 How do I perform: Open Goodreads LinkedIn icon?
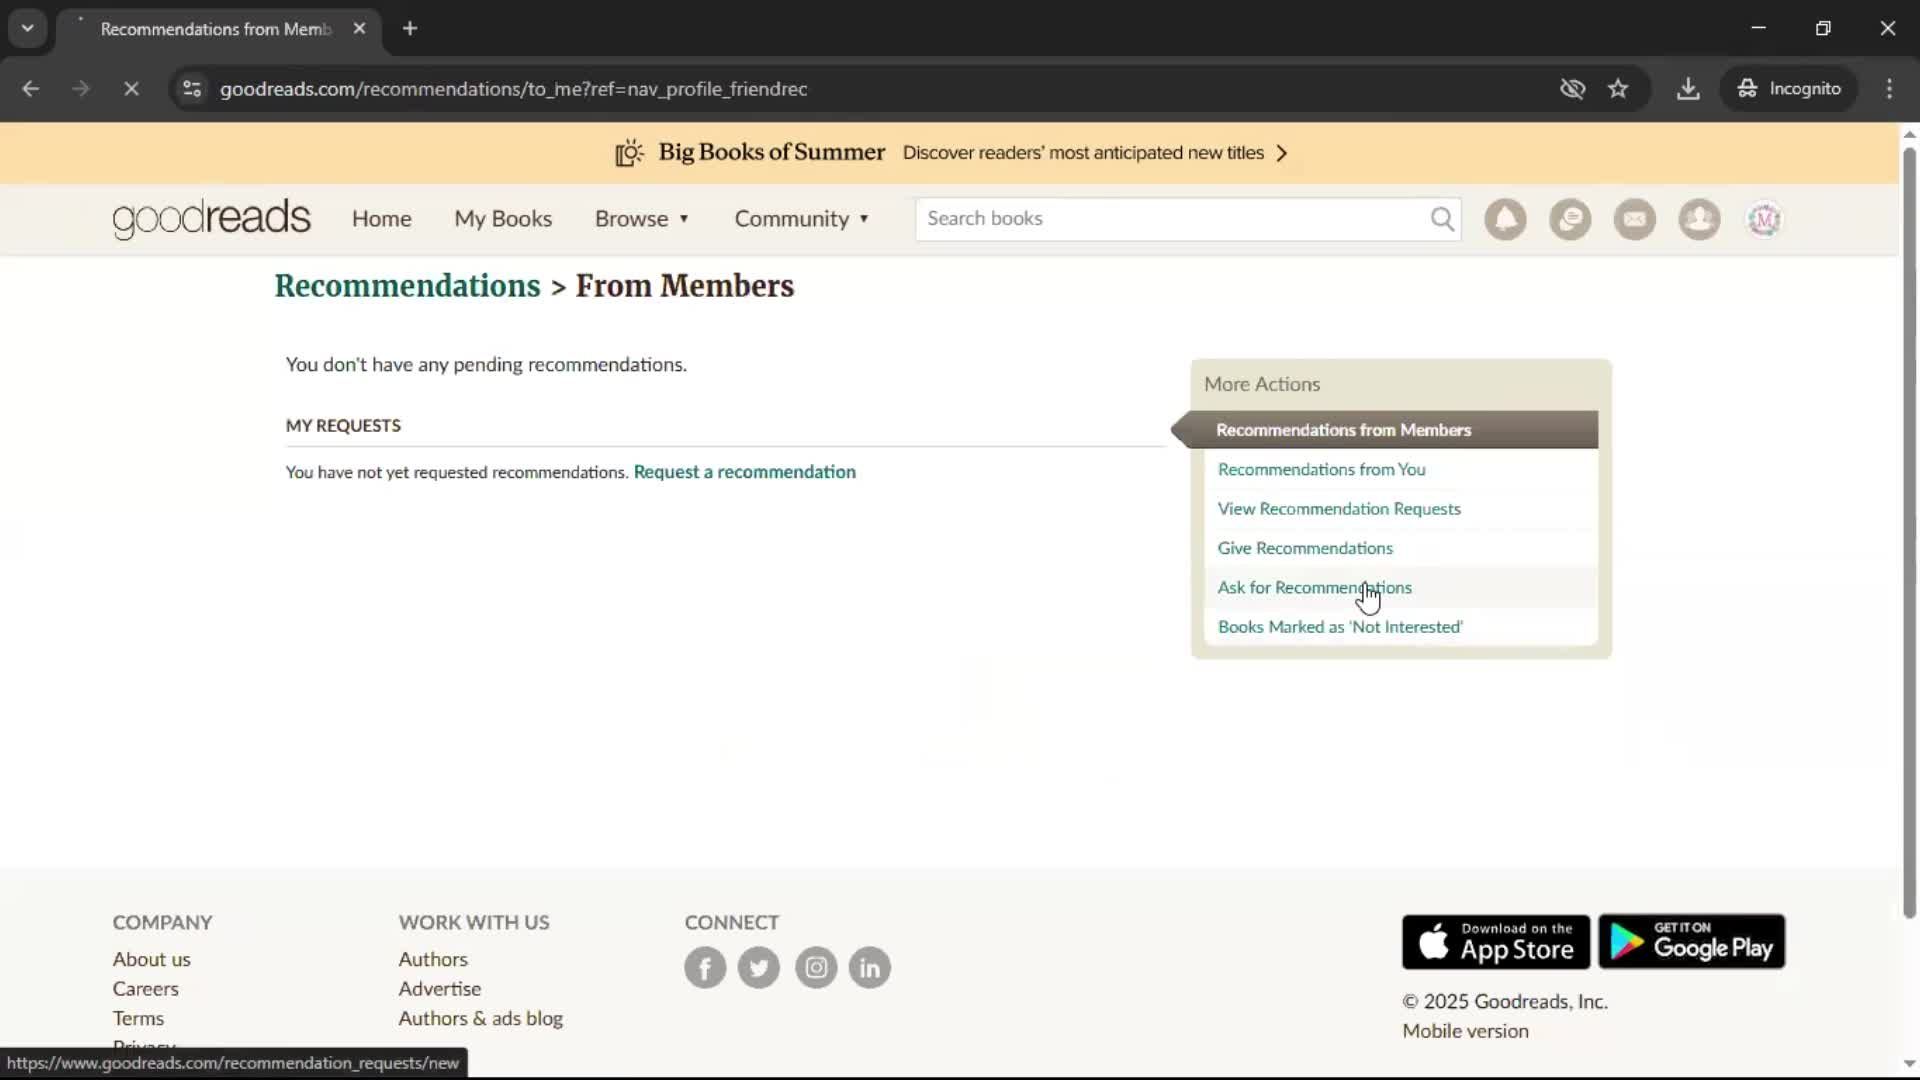click(870, 967)
